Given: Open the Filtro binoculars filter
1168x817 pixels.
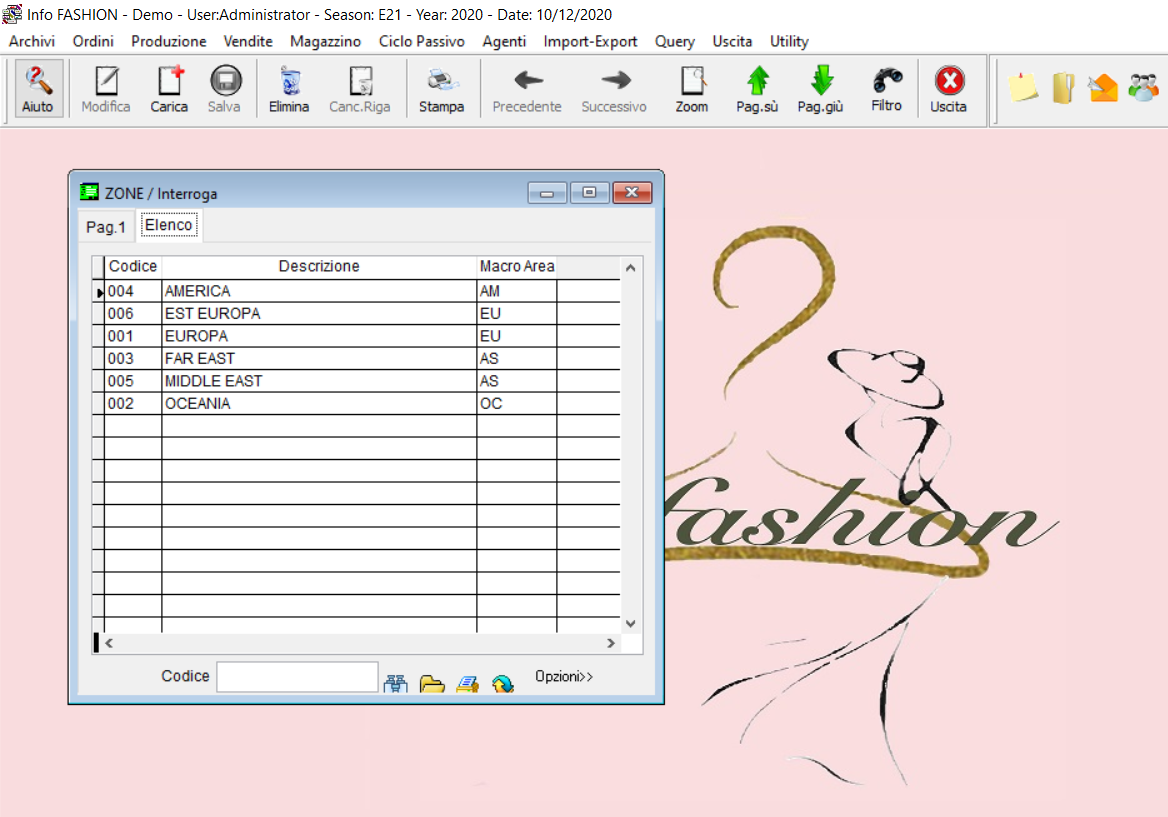Looking at the screenshot, I should click(x=886, y=88).
